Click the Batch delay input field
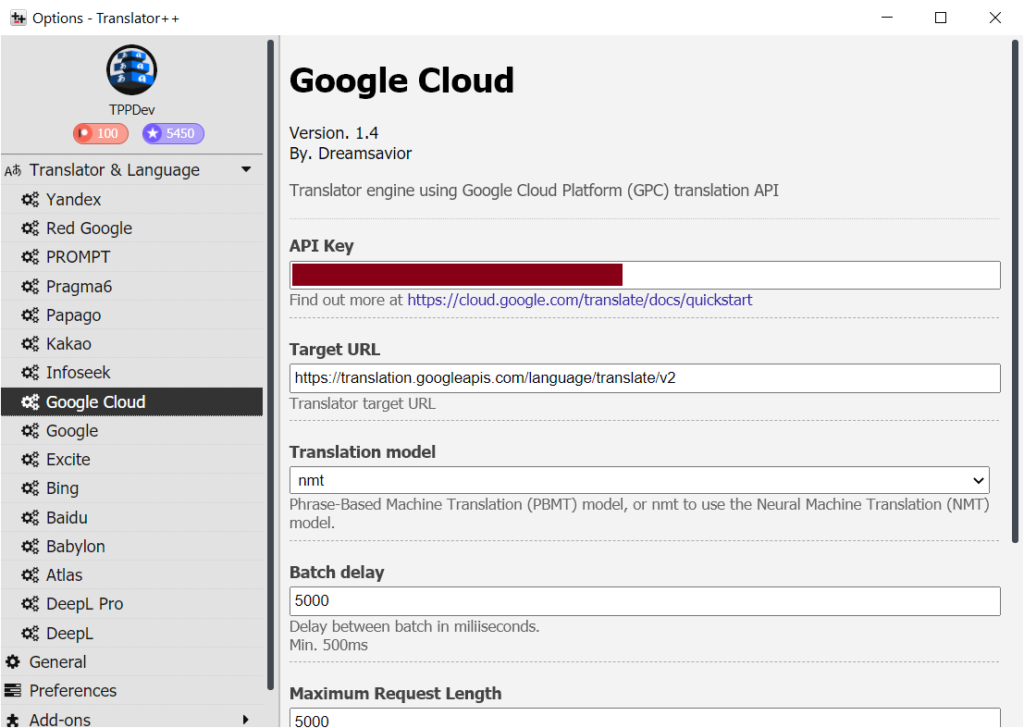 (645, 601)
